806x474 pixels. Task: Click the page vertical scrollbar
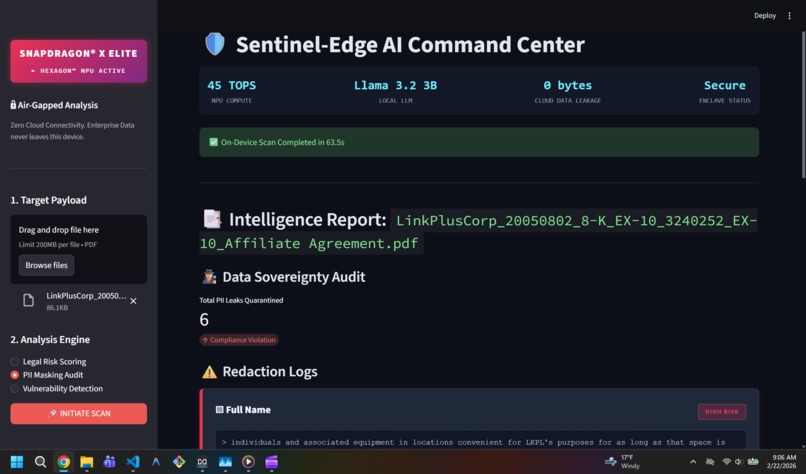[x=803, y=105]
